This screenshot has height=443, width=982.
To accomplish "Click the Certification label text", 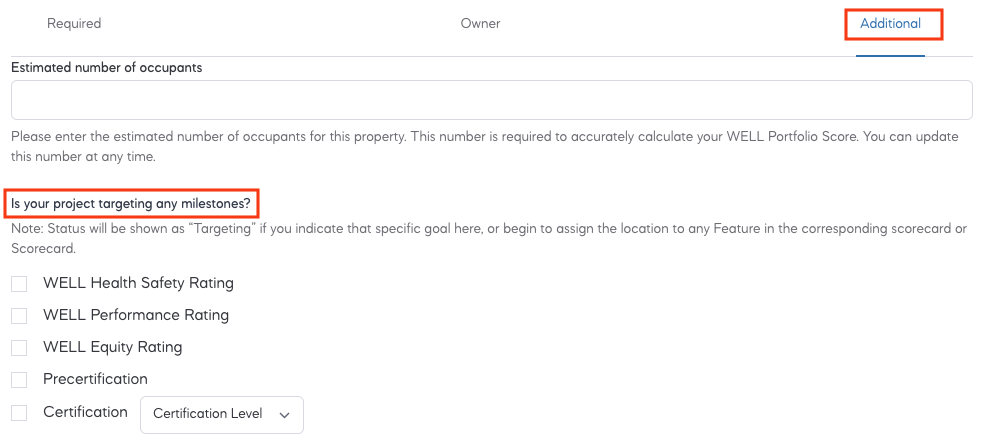I will coord(85,411).
